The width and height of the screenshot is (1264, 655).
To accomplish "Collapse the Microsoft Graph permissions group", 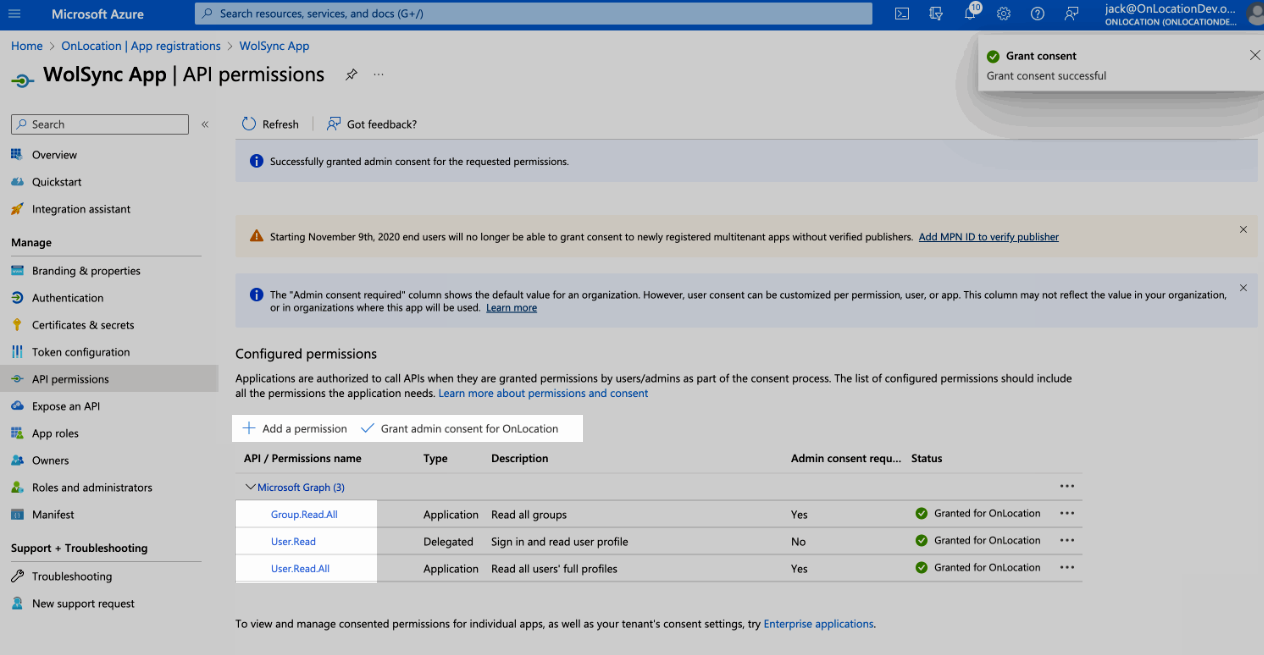I will pyautogui.click(x=250, y=487).
